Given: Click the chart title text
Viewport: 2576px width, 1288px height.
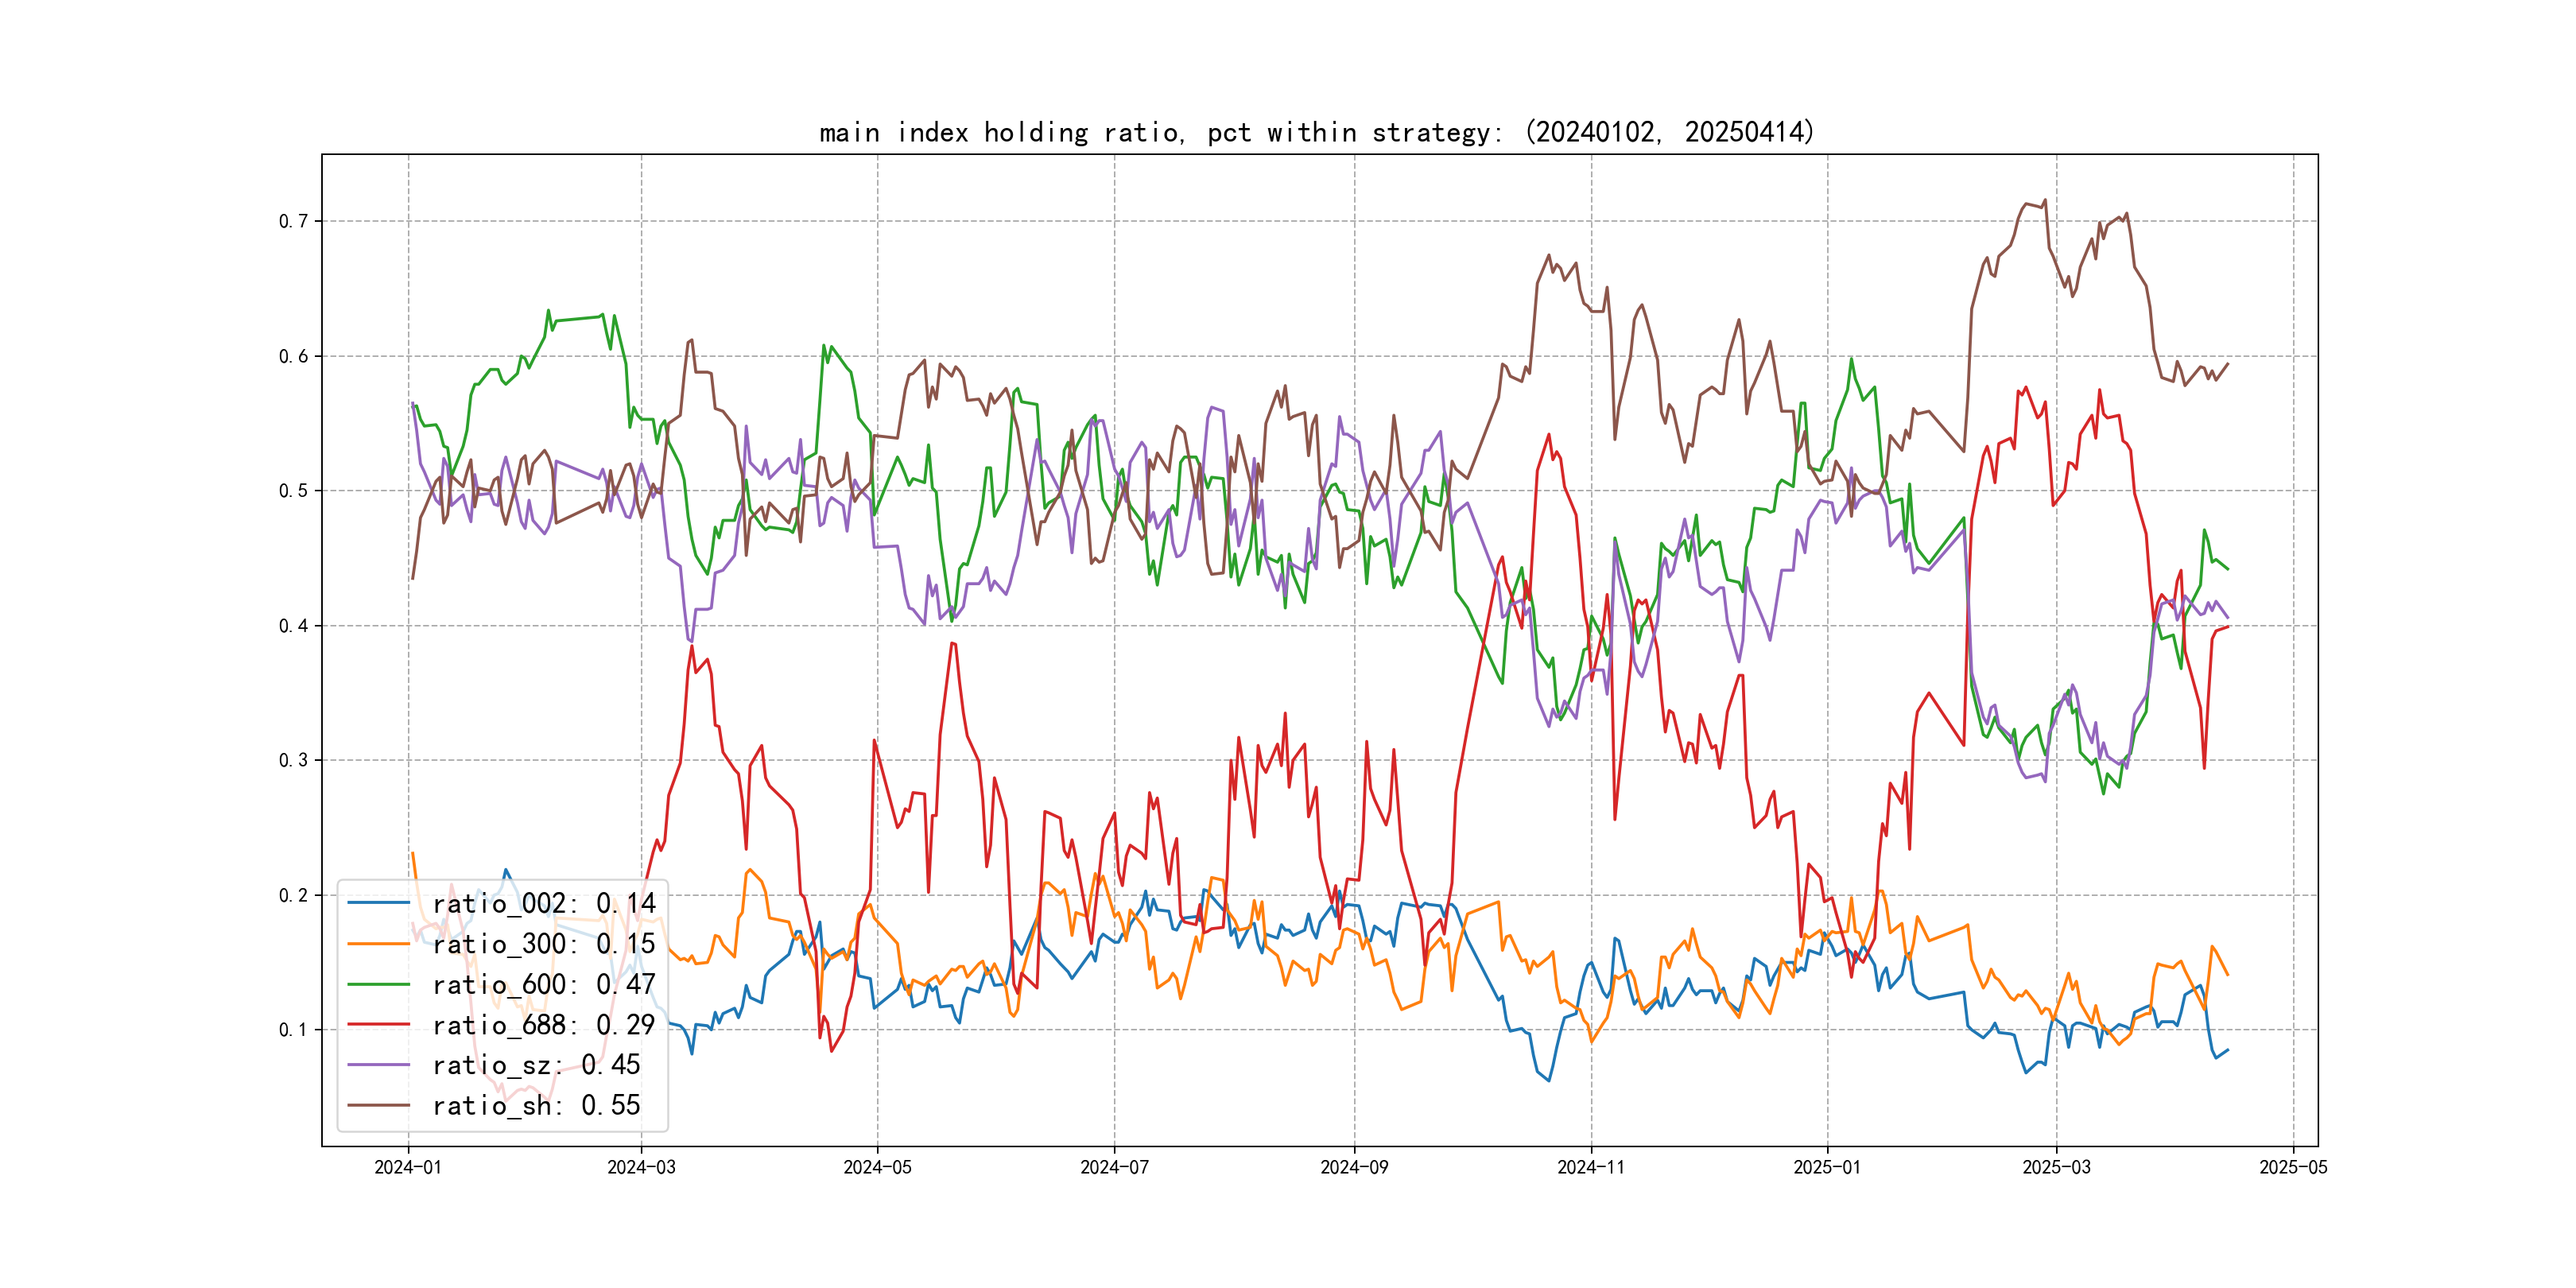Looking at the screenshot, I should 1316,132.
